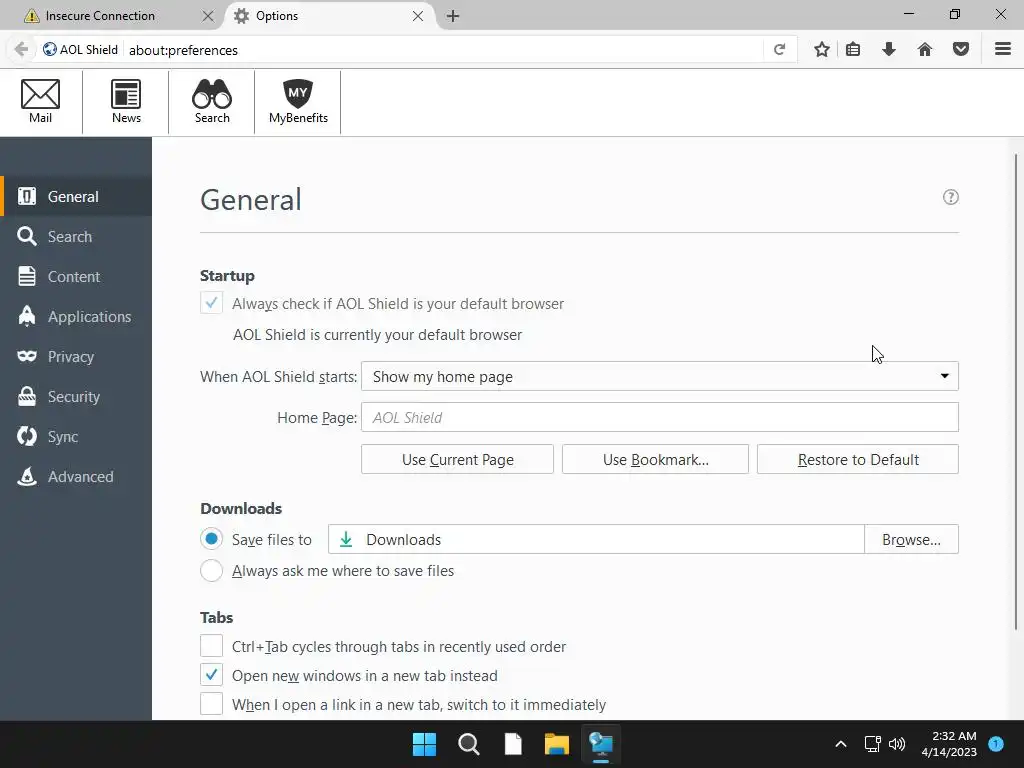Open Advanced preferences category

click(76, 477)
